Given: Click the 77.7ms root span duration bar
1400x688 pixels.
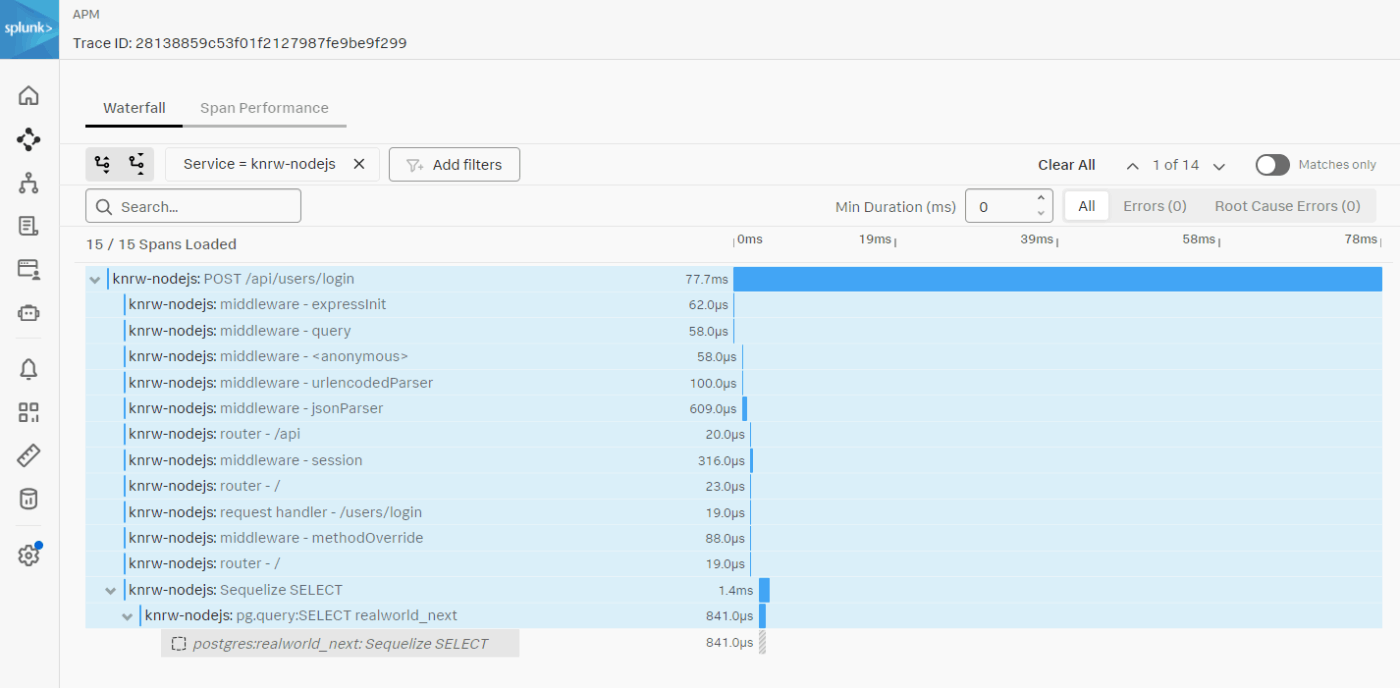Looking at the screenshot, I should tap(1058, 279).
